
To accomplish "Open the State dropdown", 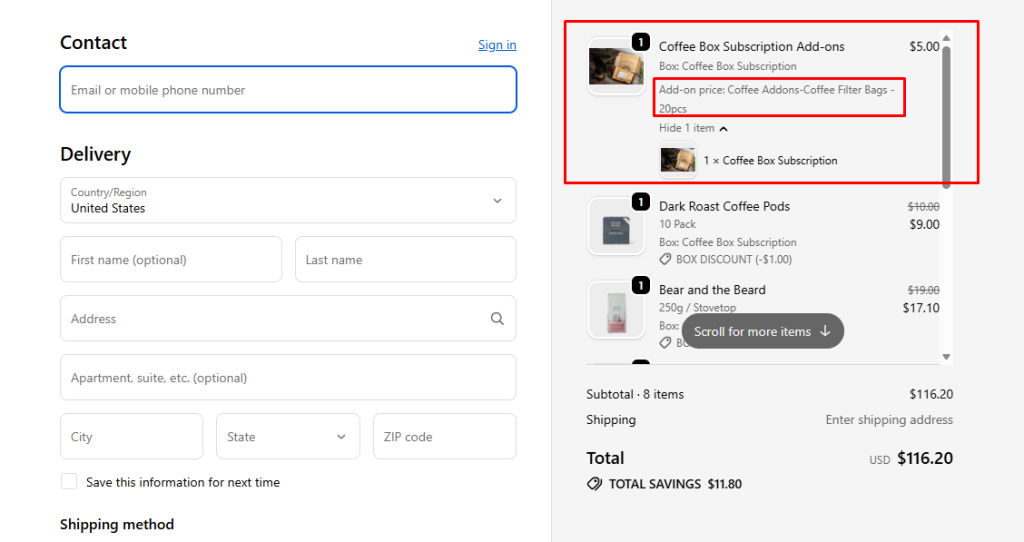I will tap(286, 437).
